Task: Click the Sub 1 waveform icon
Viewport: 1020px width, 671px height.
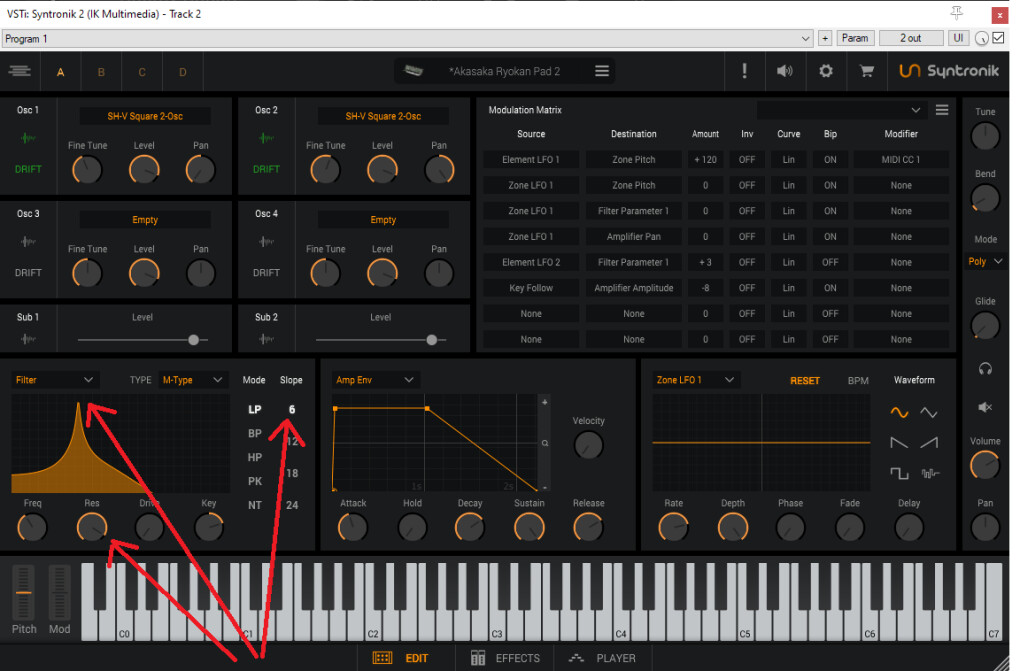Action: click(27, 338)
